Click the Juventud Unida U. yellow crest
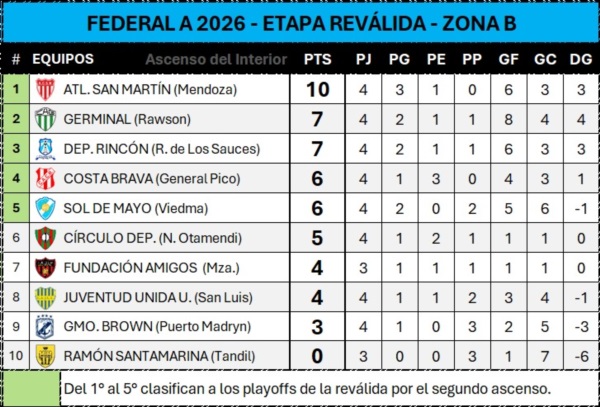This screenshot has width=600, height=407. click(46, 298)
